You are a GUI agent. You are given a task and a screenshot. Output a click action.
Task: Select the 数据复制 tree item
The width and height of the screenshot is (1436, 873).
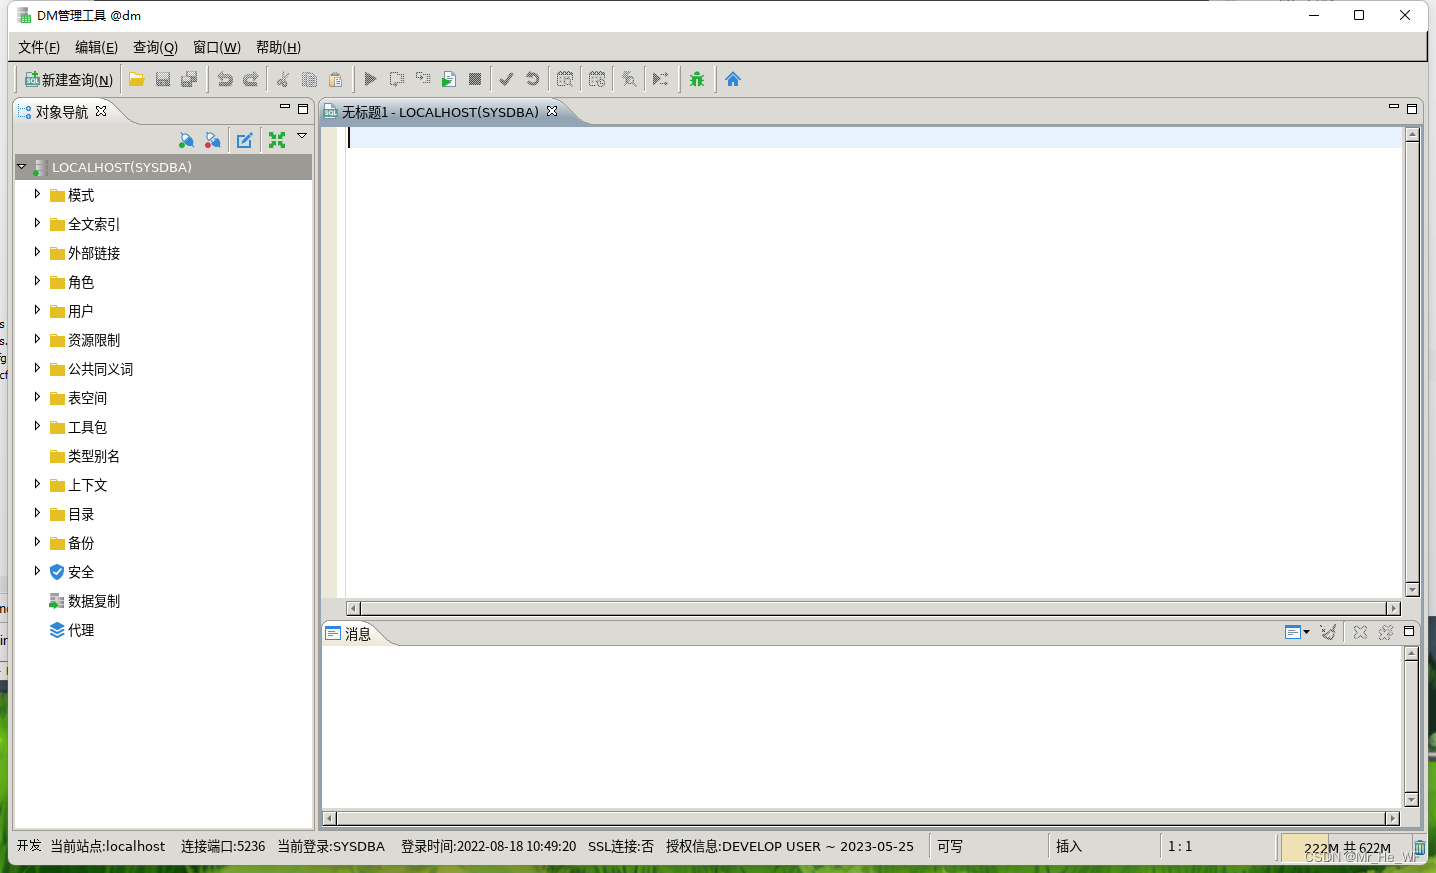(x=94, y=601)
